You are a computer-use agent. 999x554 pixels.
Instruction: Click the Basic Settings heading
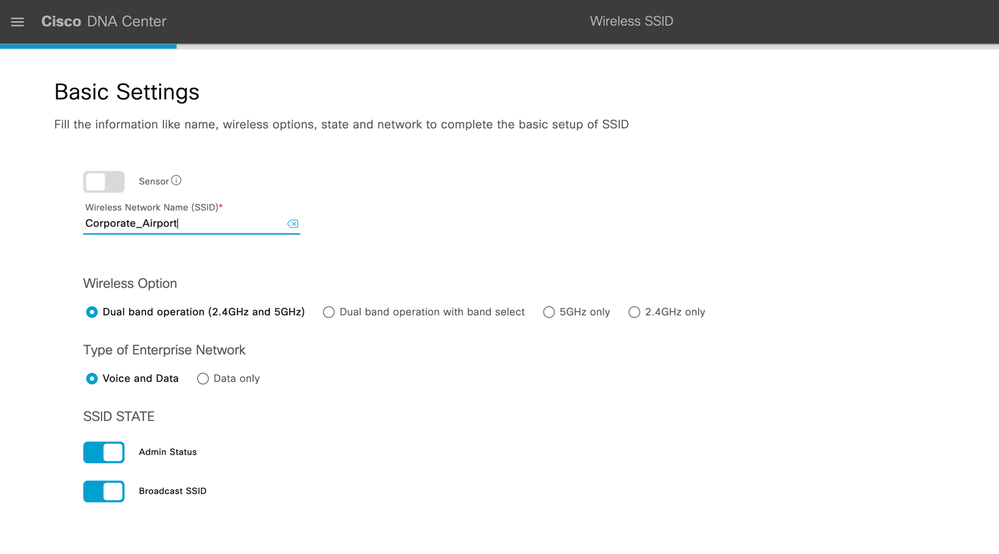click(127, 92)
